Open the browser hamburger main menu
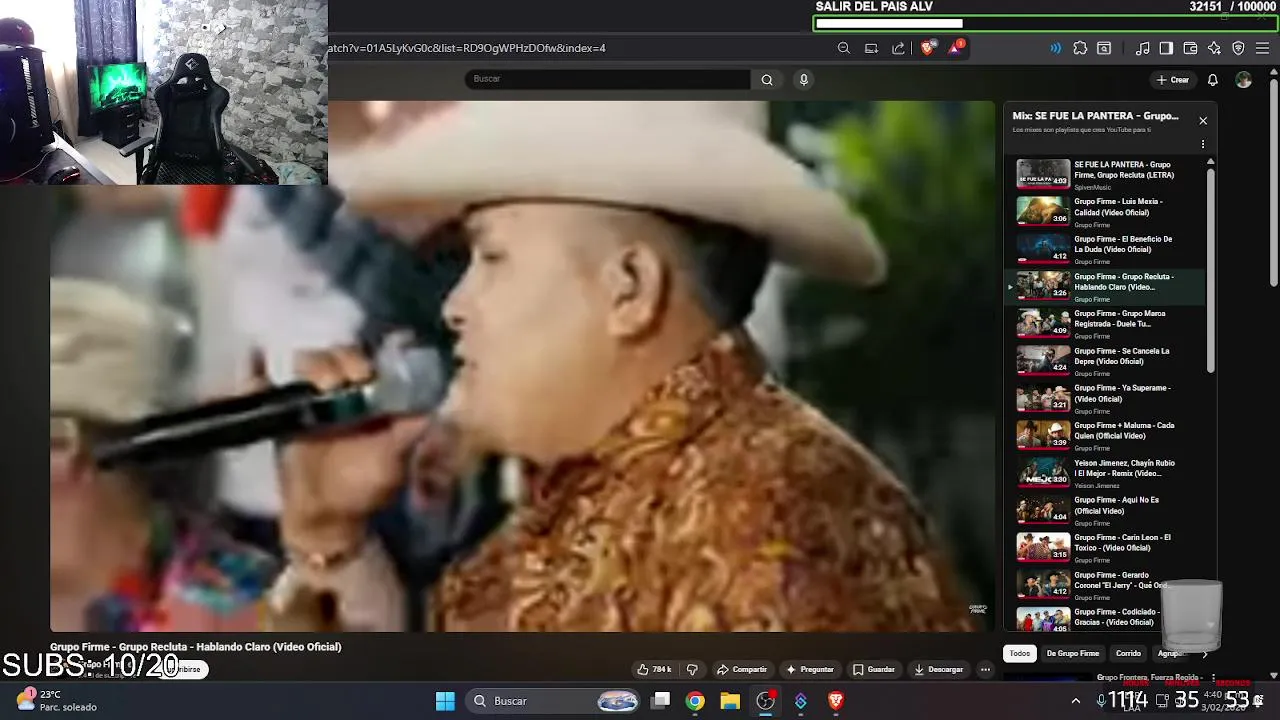 (x=1262, y=48)
